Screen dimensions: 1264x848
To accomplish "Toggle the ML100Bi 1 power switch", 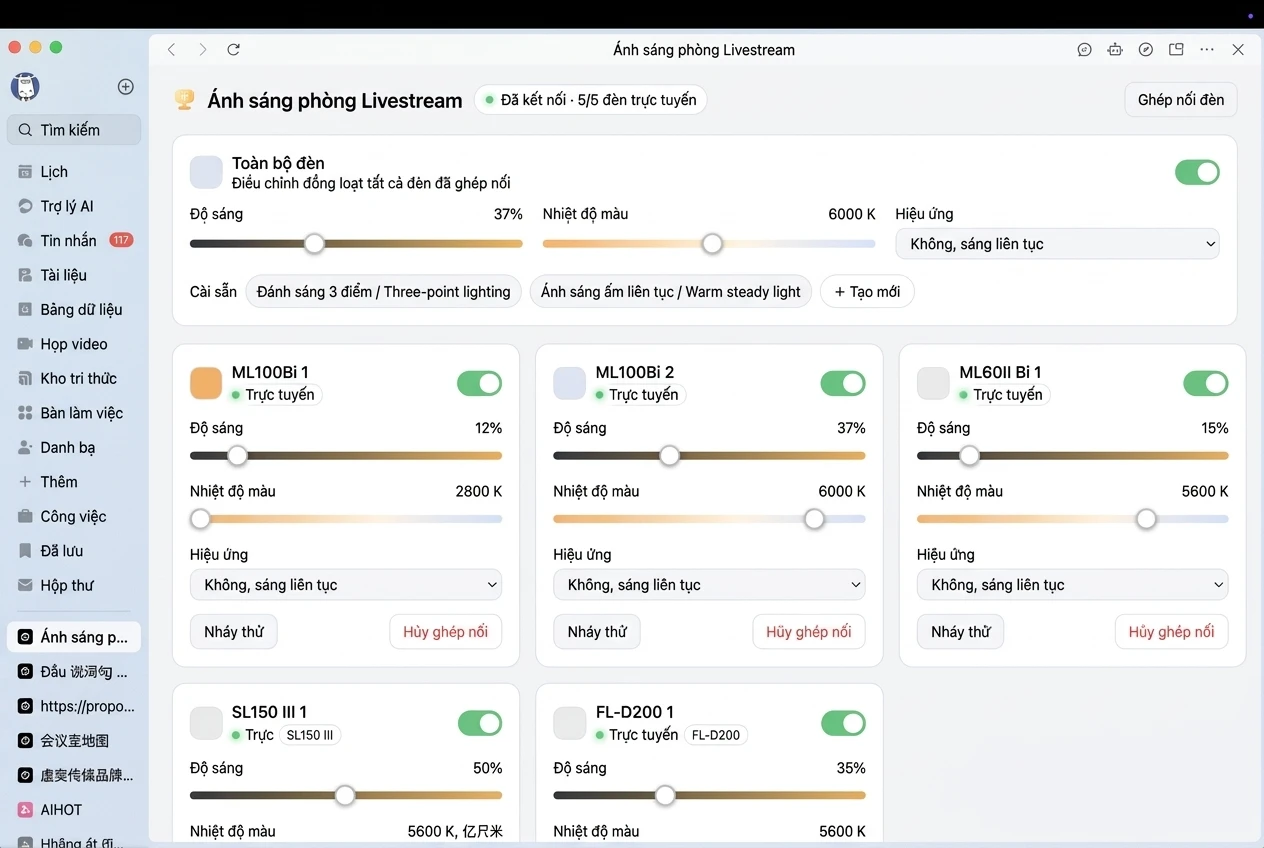I will pos(479,383).
